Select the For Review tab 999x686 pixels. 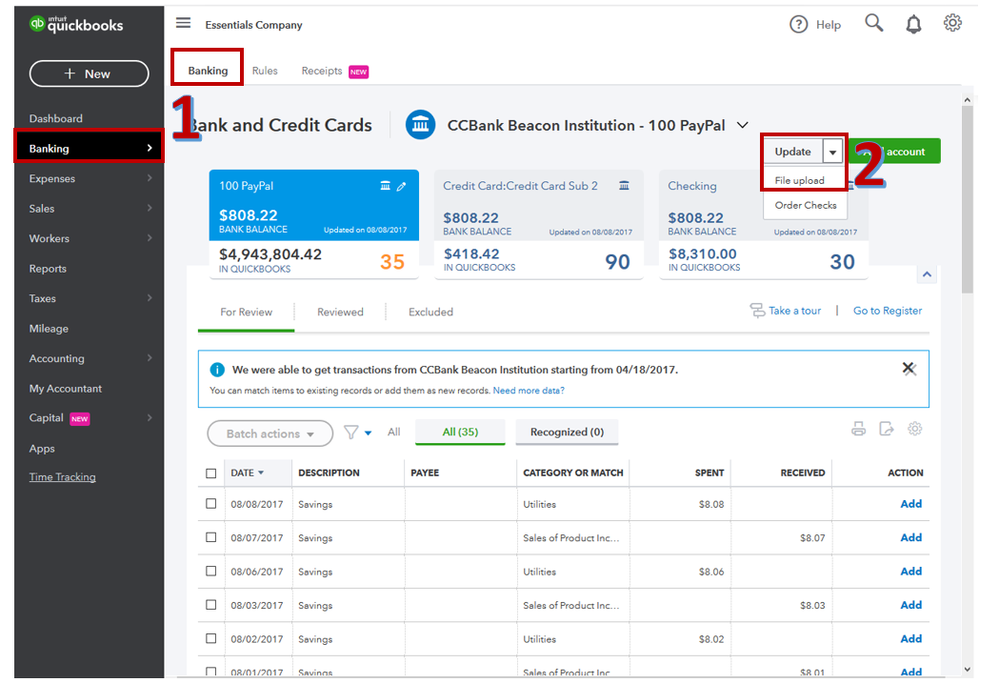(x=246, y=312)
